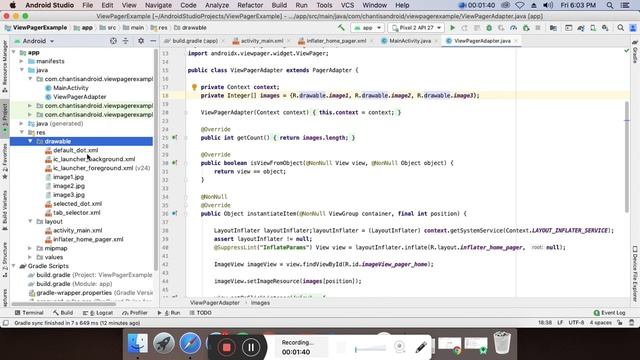Open the Navigate menu
The height and width of the screenshot is (360, 640).
[x=158, y=5]
